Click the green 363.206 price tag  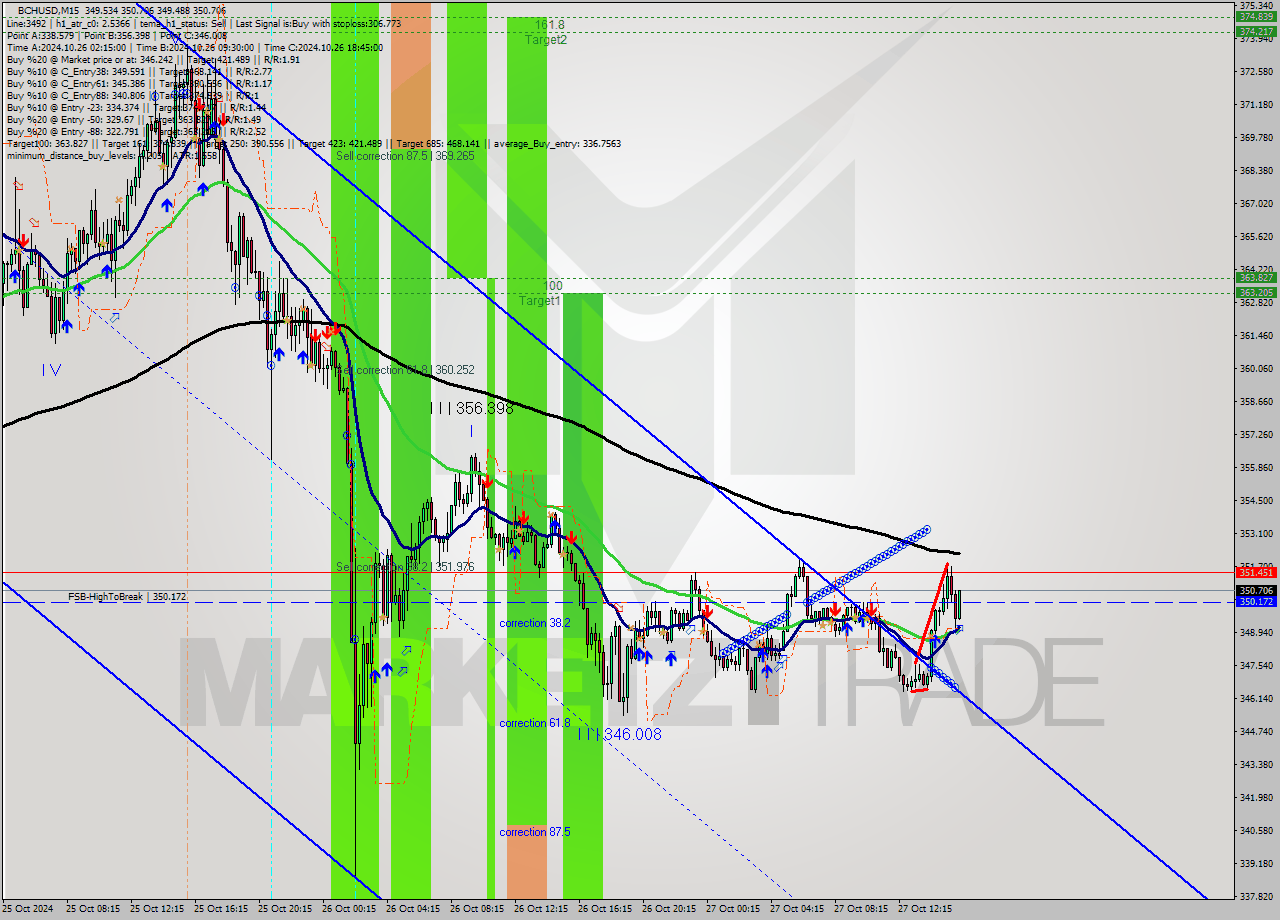point(1256,293)
